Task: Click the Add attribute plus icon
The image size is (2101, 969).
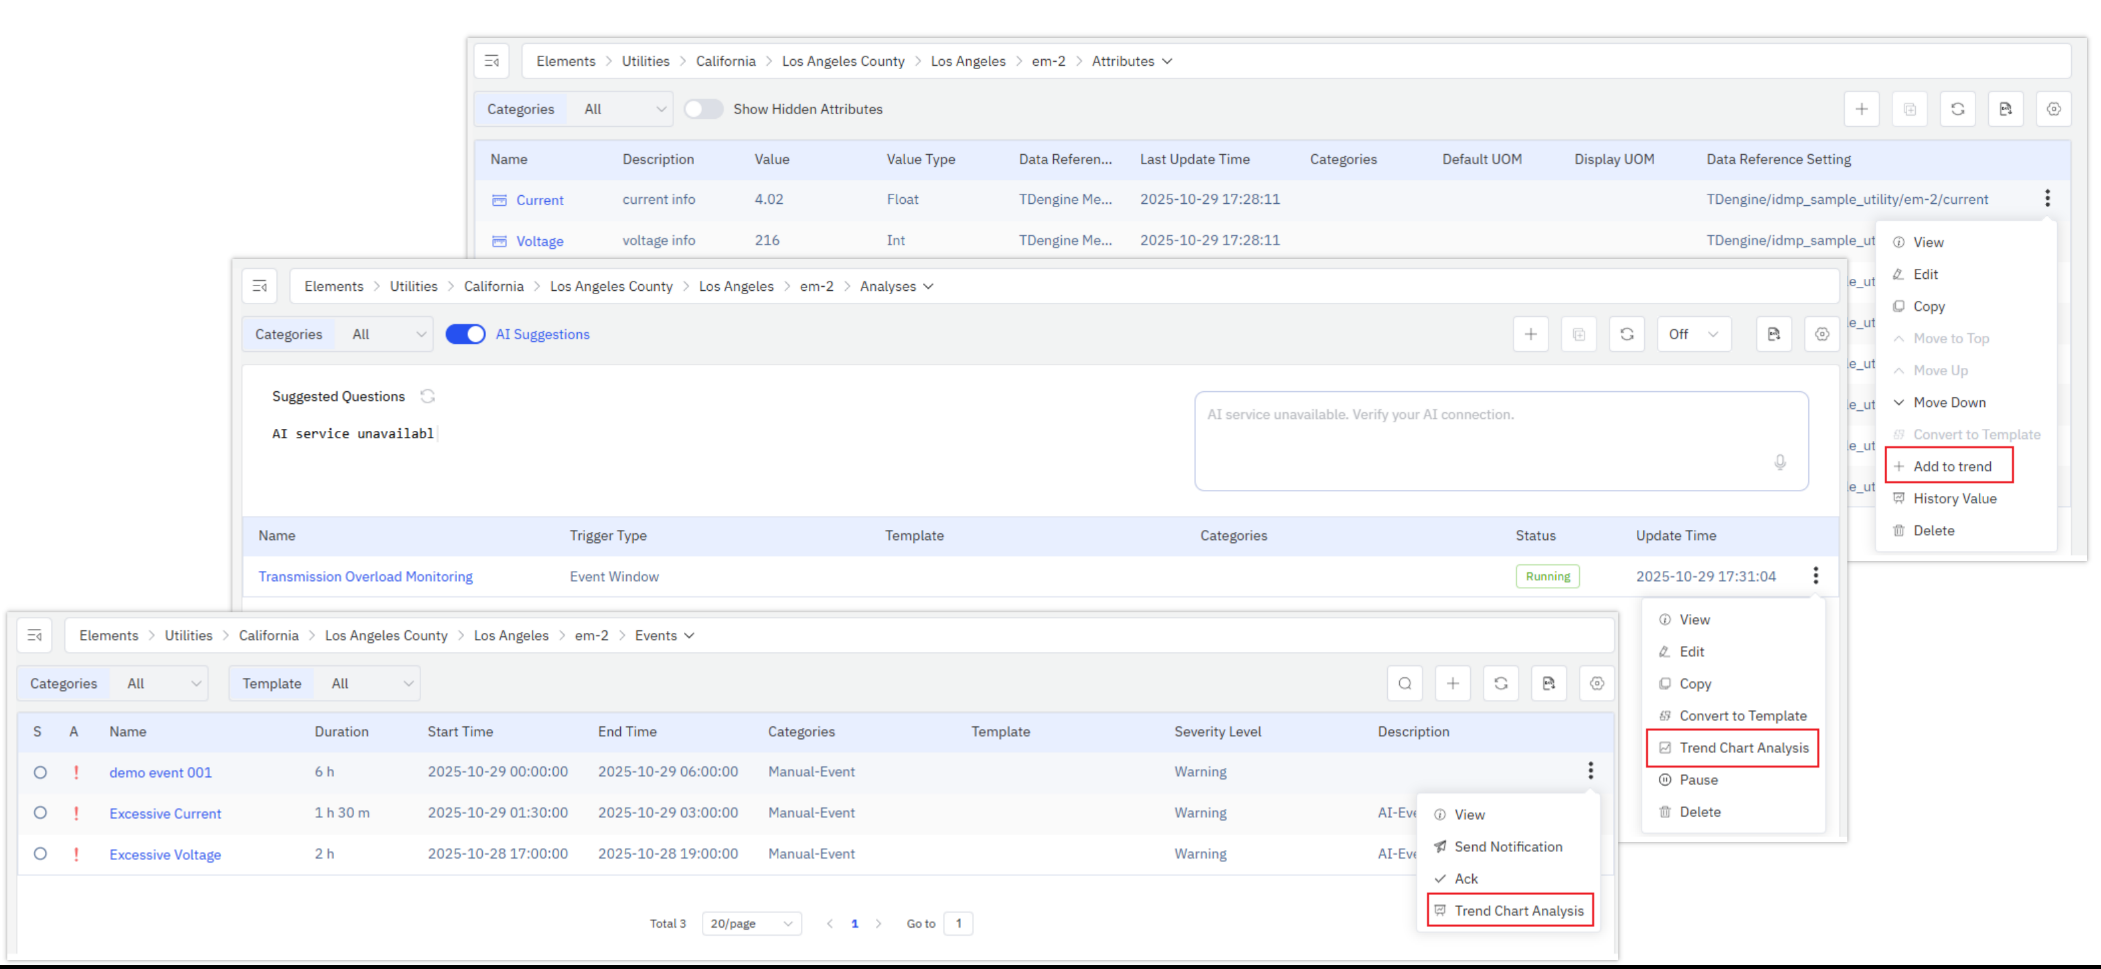Action: pyautogui.click(x=1861, y=109)
